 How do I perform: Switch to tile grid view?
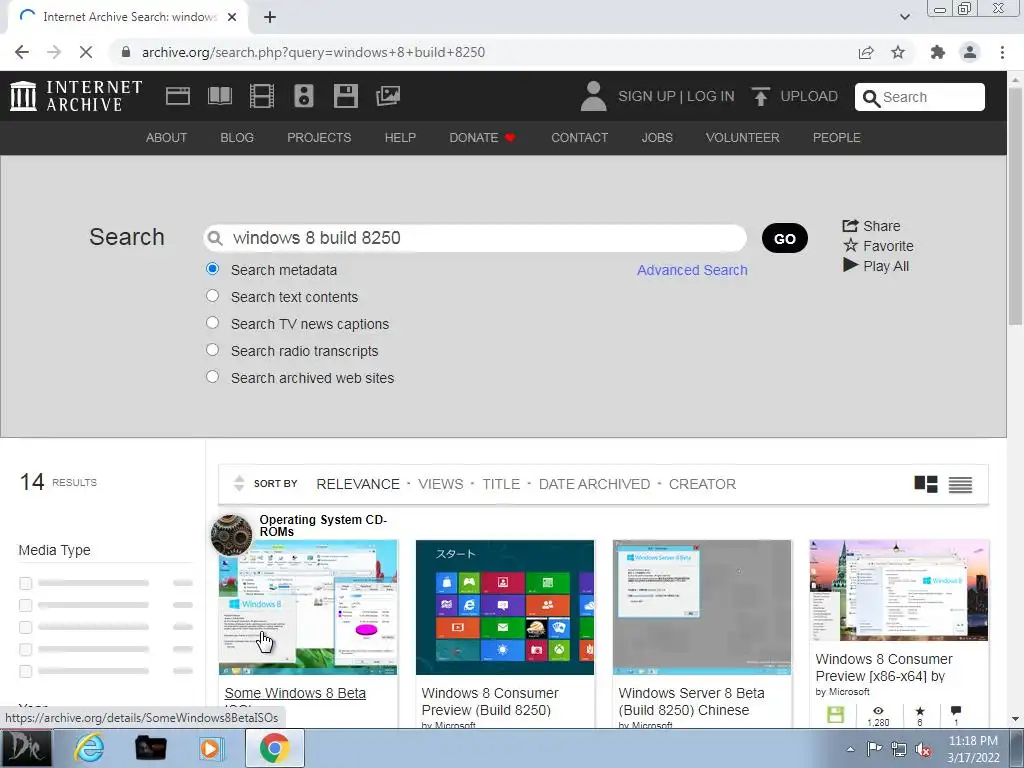click(x=925, y=484)
